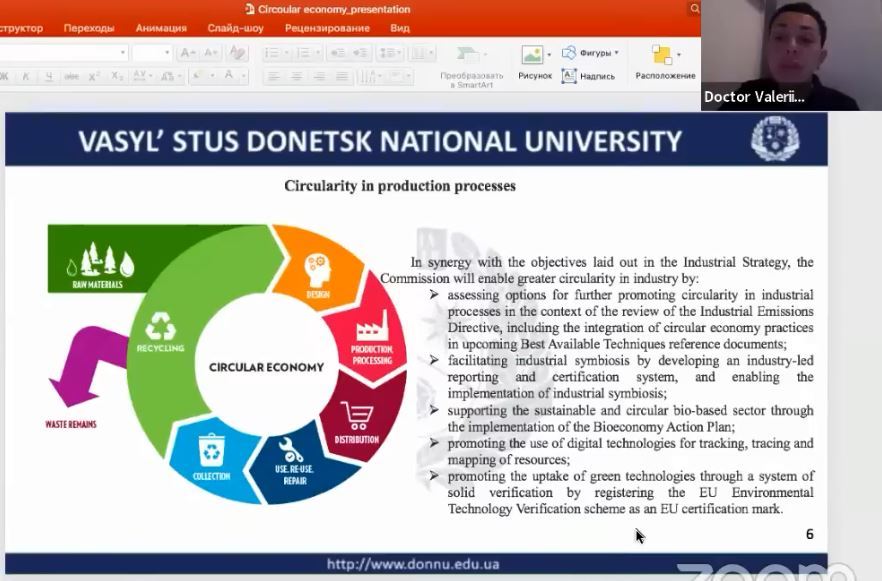Click the title 'Circularity in production processes'

coord(400,186)
